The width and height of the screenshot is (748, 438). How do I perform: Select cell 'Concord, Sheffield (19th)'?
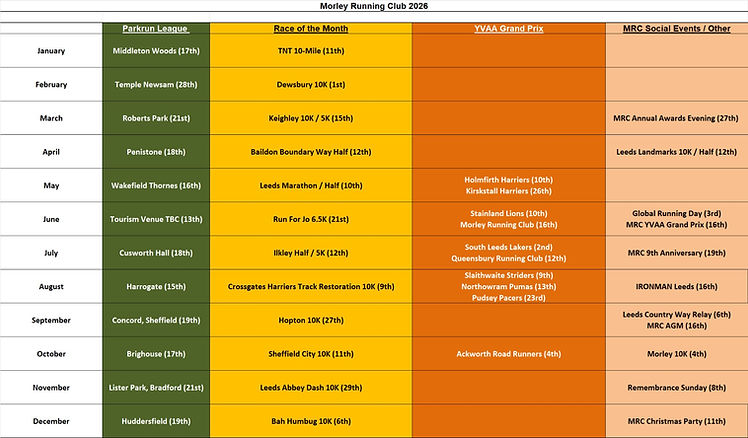(x=156, y=320)
